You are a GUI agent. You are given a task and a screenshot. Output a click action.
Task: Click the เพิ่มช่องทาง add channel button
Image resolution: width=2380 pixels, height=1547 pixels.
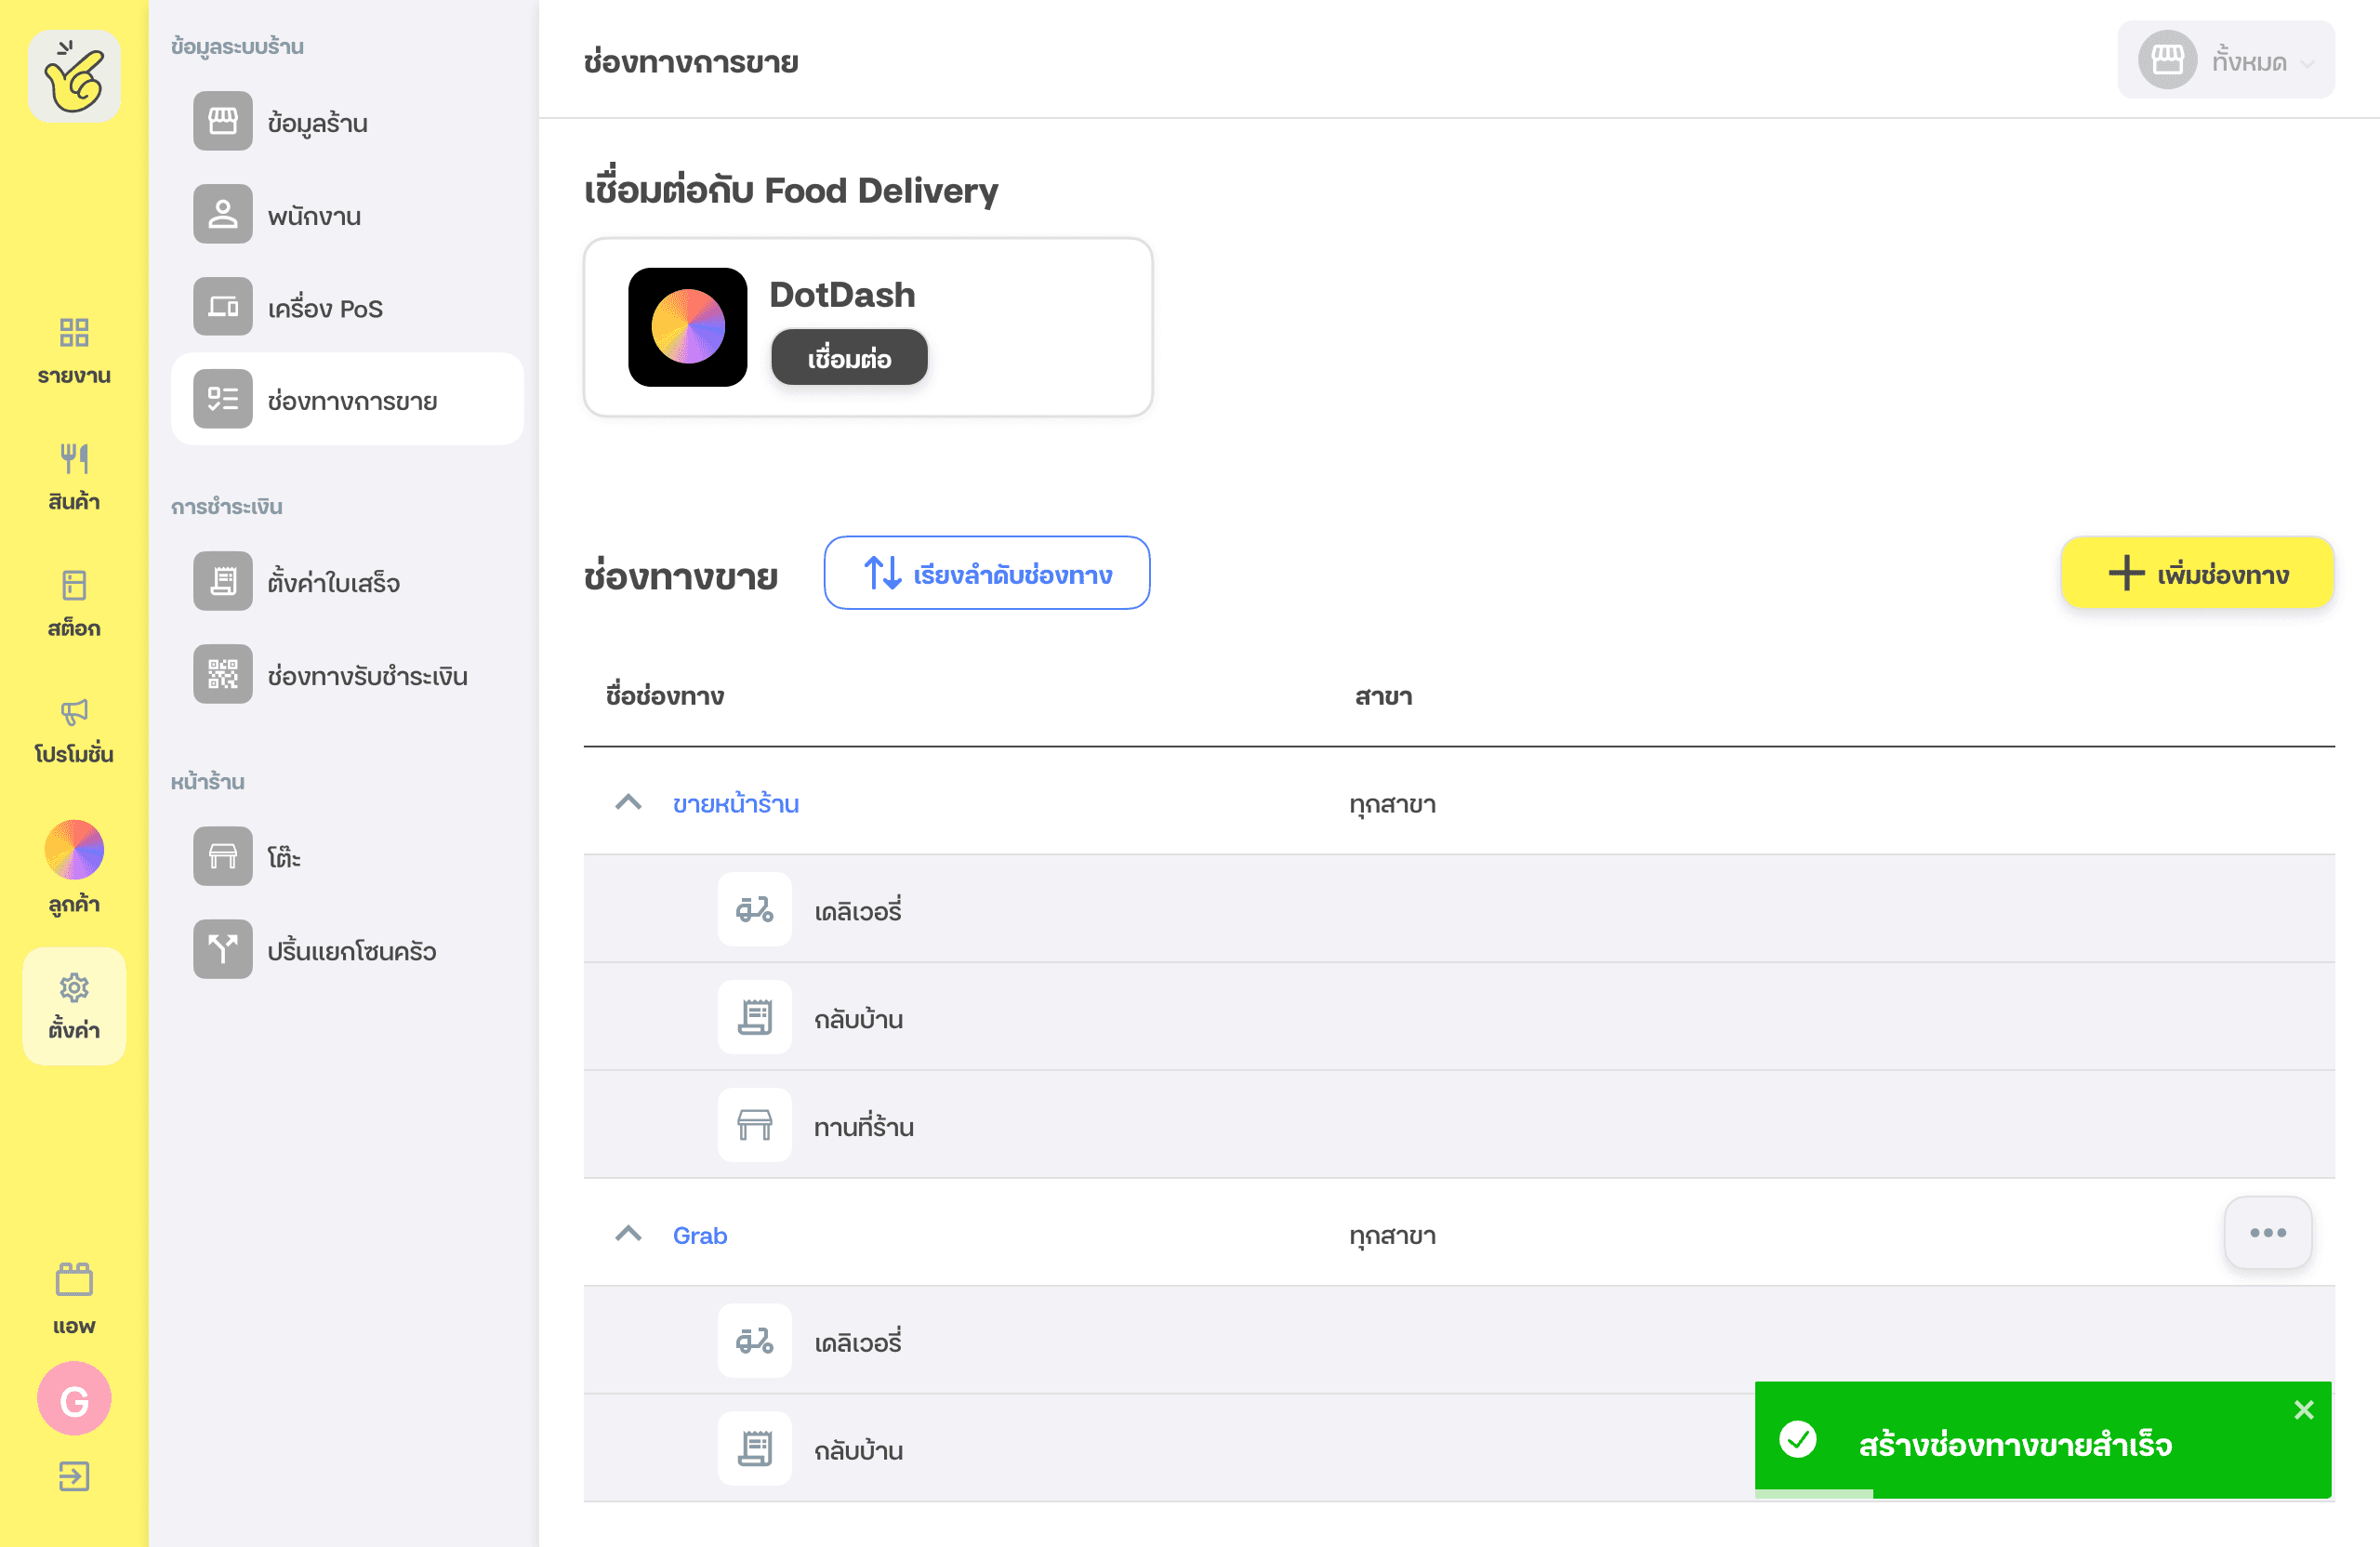tap(2197, 573)
